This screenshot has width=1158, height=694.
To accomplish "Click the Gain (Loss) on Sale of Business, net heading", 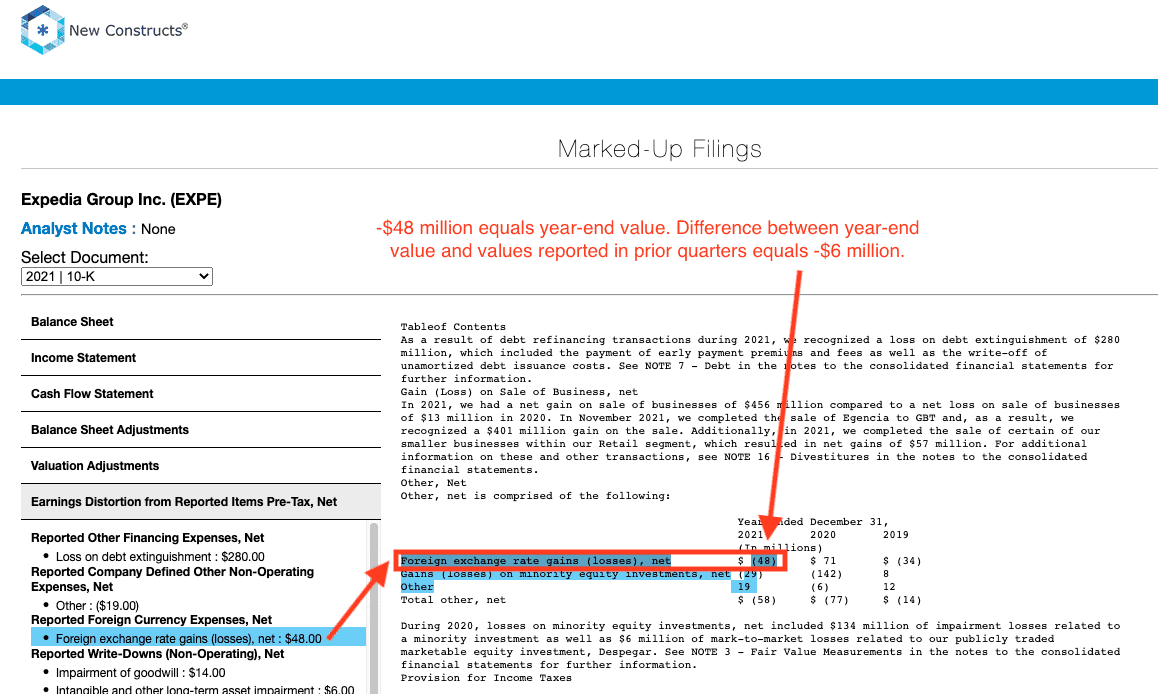I will (519, 392).
